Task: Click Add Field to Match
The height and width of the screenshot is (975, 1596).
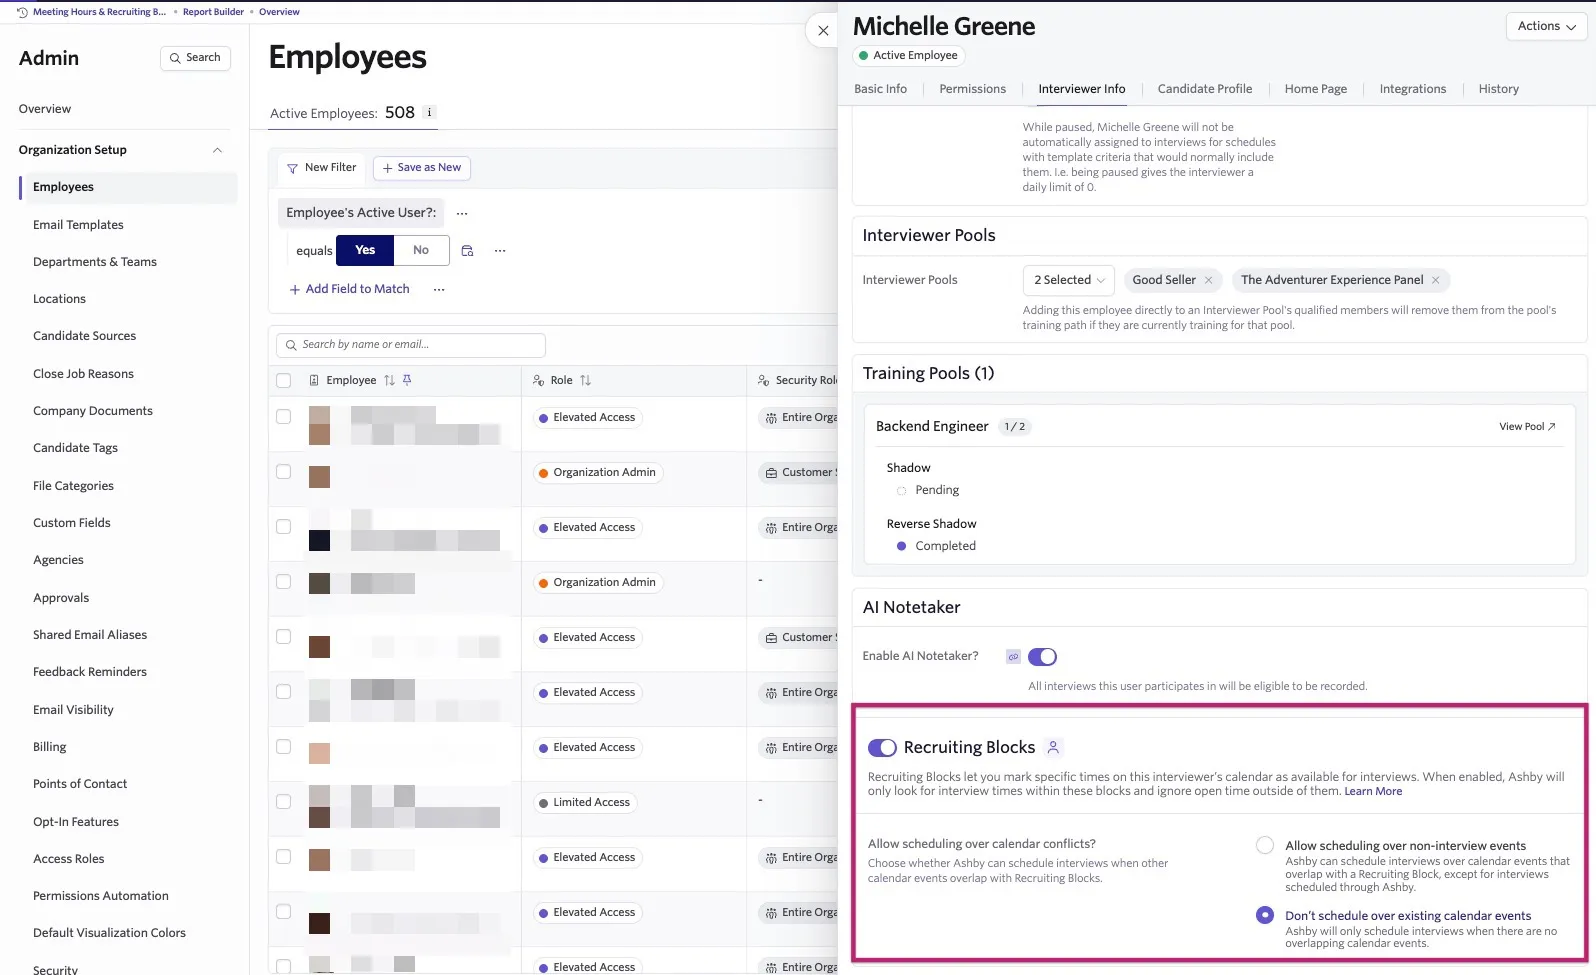Action: click(x=349, y=289)
